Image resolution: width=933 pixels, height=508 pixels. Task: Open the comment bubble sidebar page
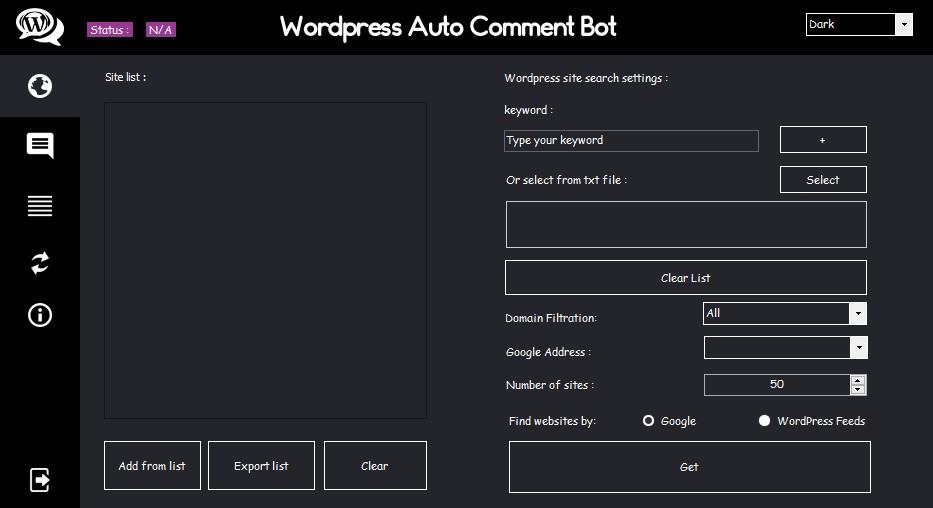coord(40,146)
